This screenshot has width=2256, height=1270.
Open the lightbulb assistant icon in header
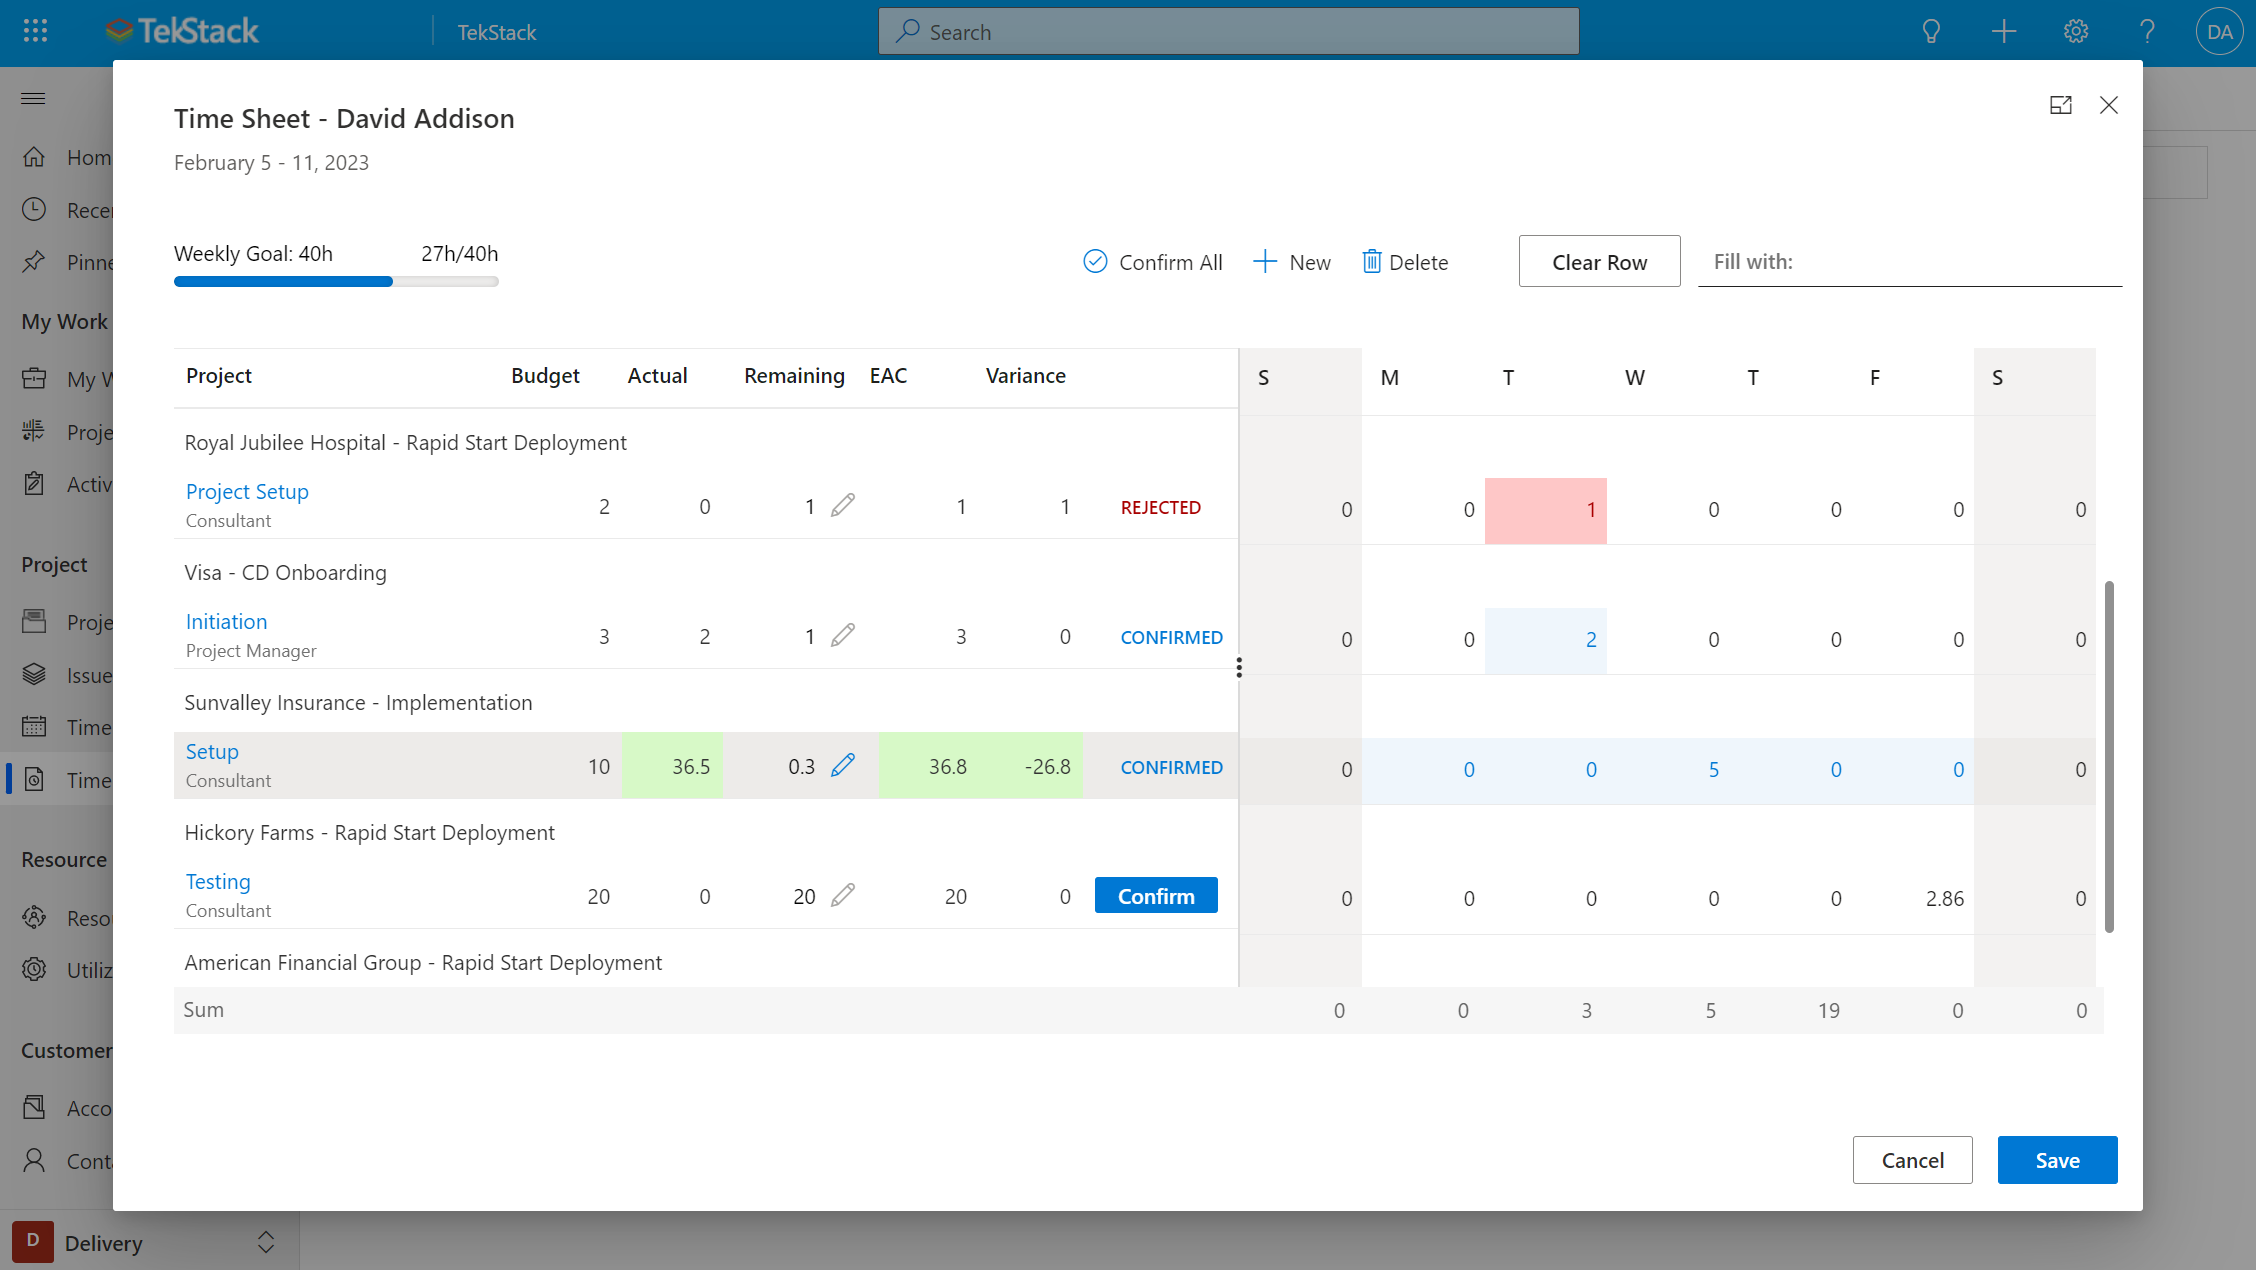pos(1931,32)
